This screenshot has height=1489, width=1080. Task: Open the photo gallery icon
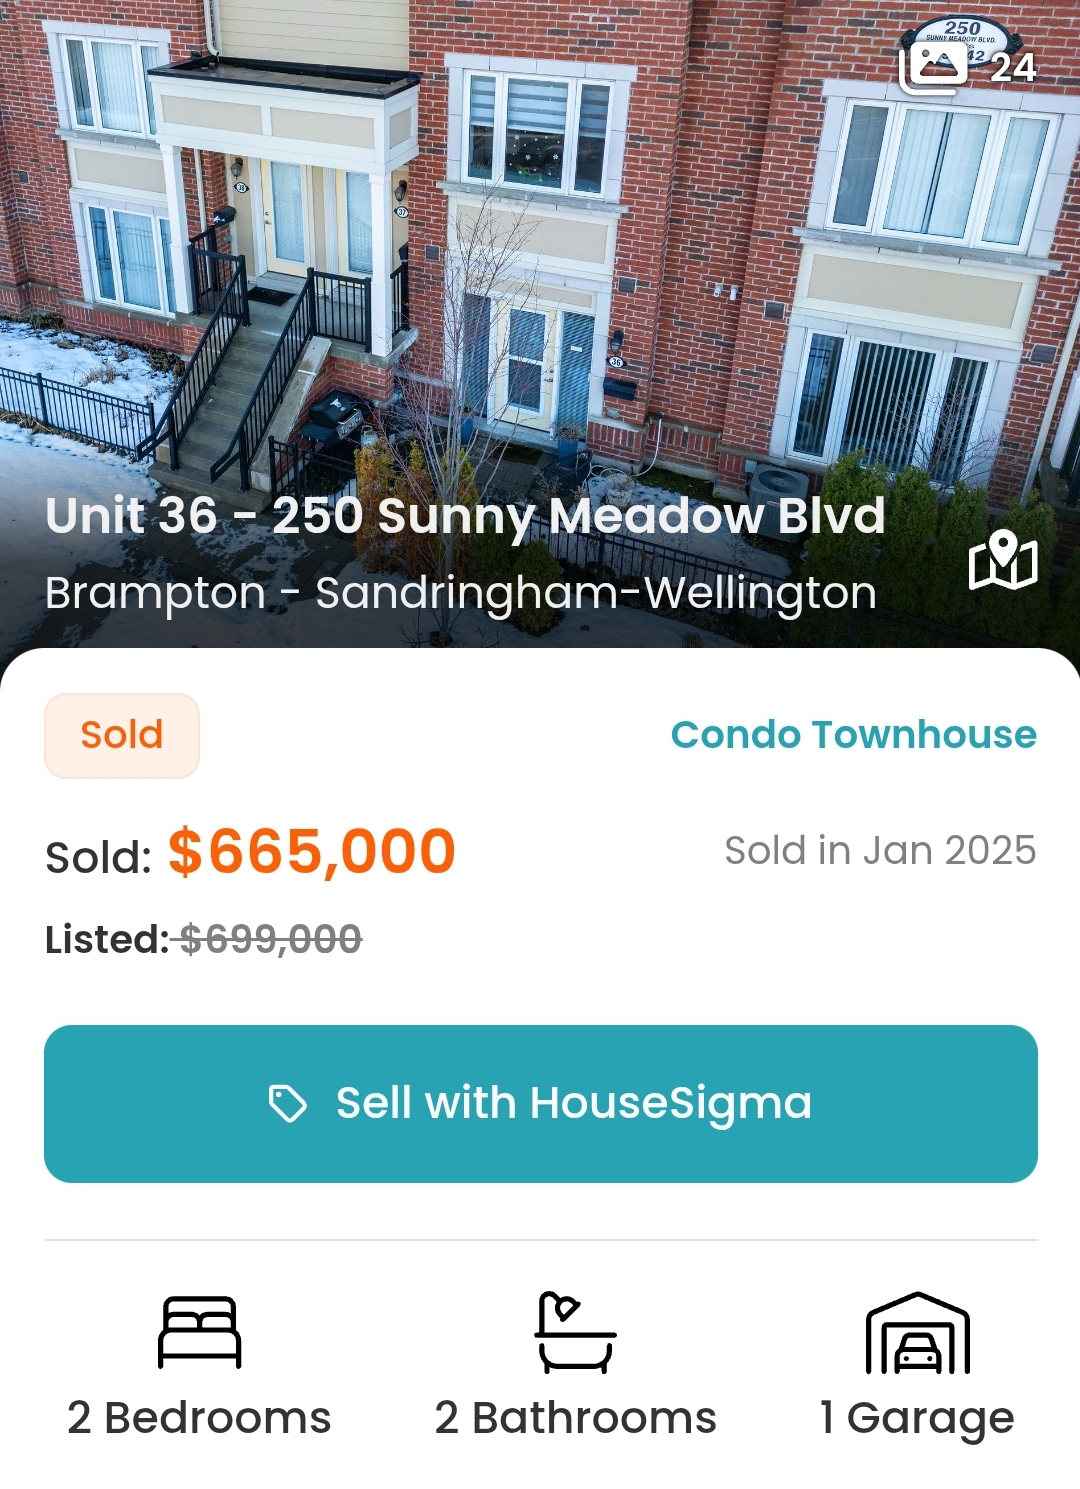point(934,67)
